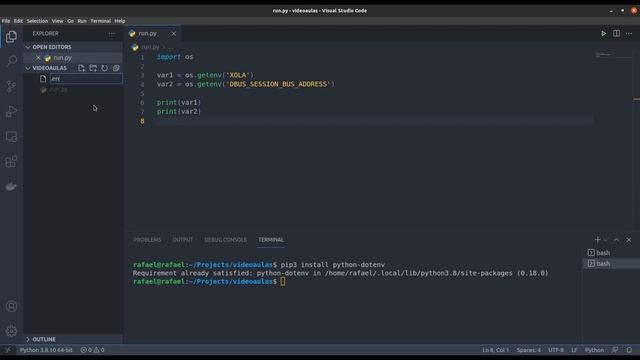Open the Run and Debug view
The width and height of the screenshot is (640, 360).
pyautogui.click(x=11, y=111)
